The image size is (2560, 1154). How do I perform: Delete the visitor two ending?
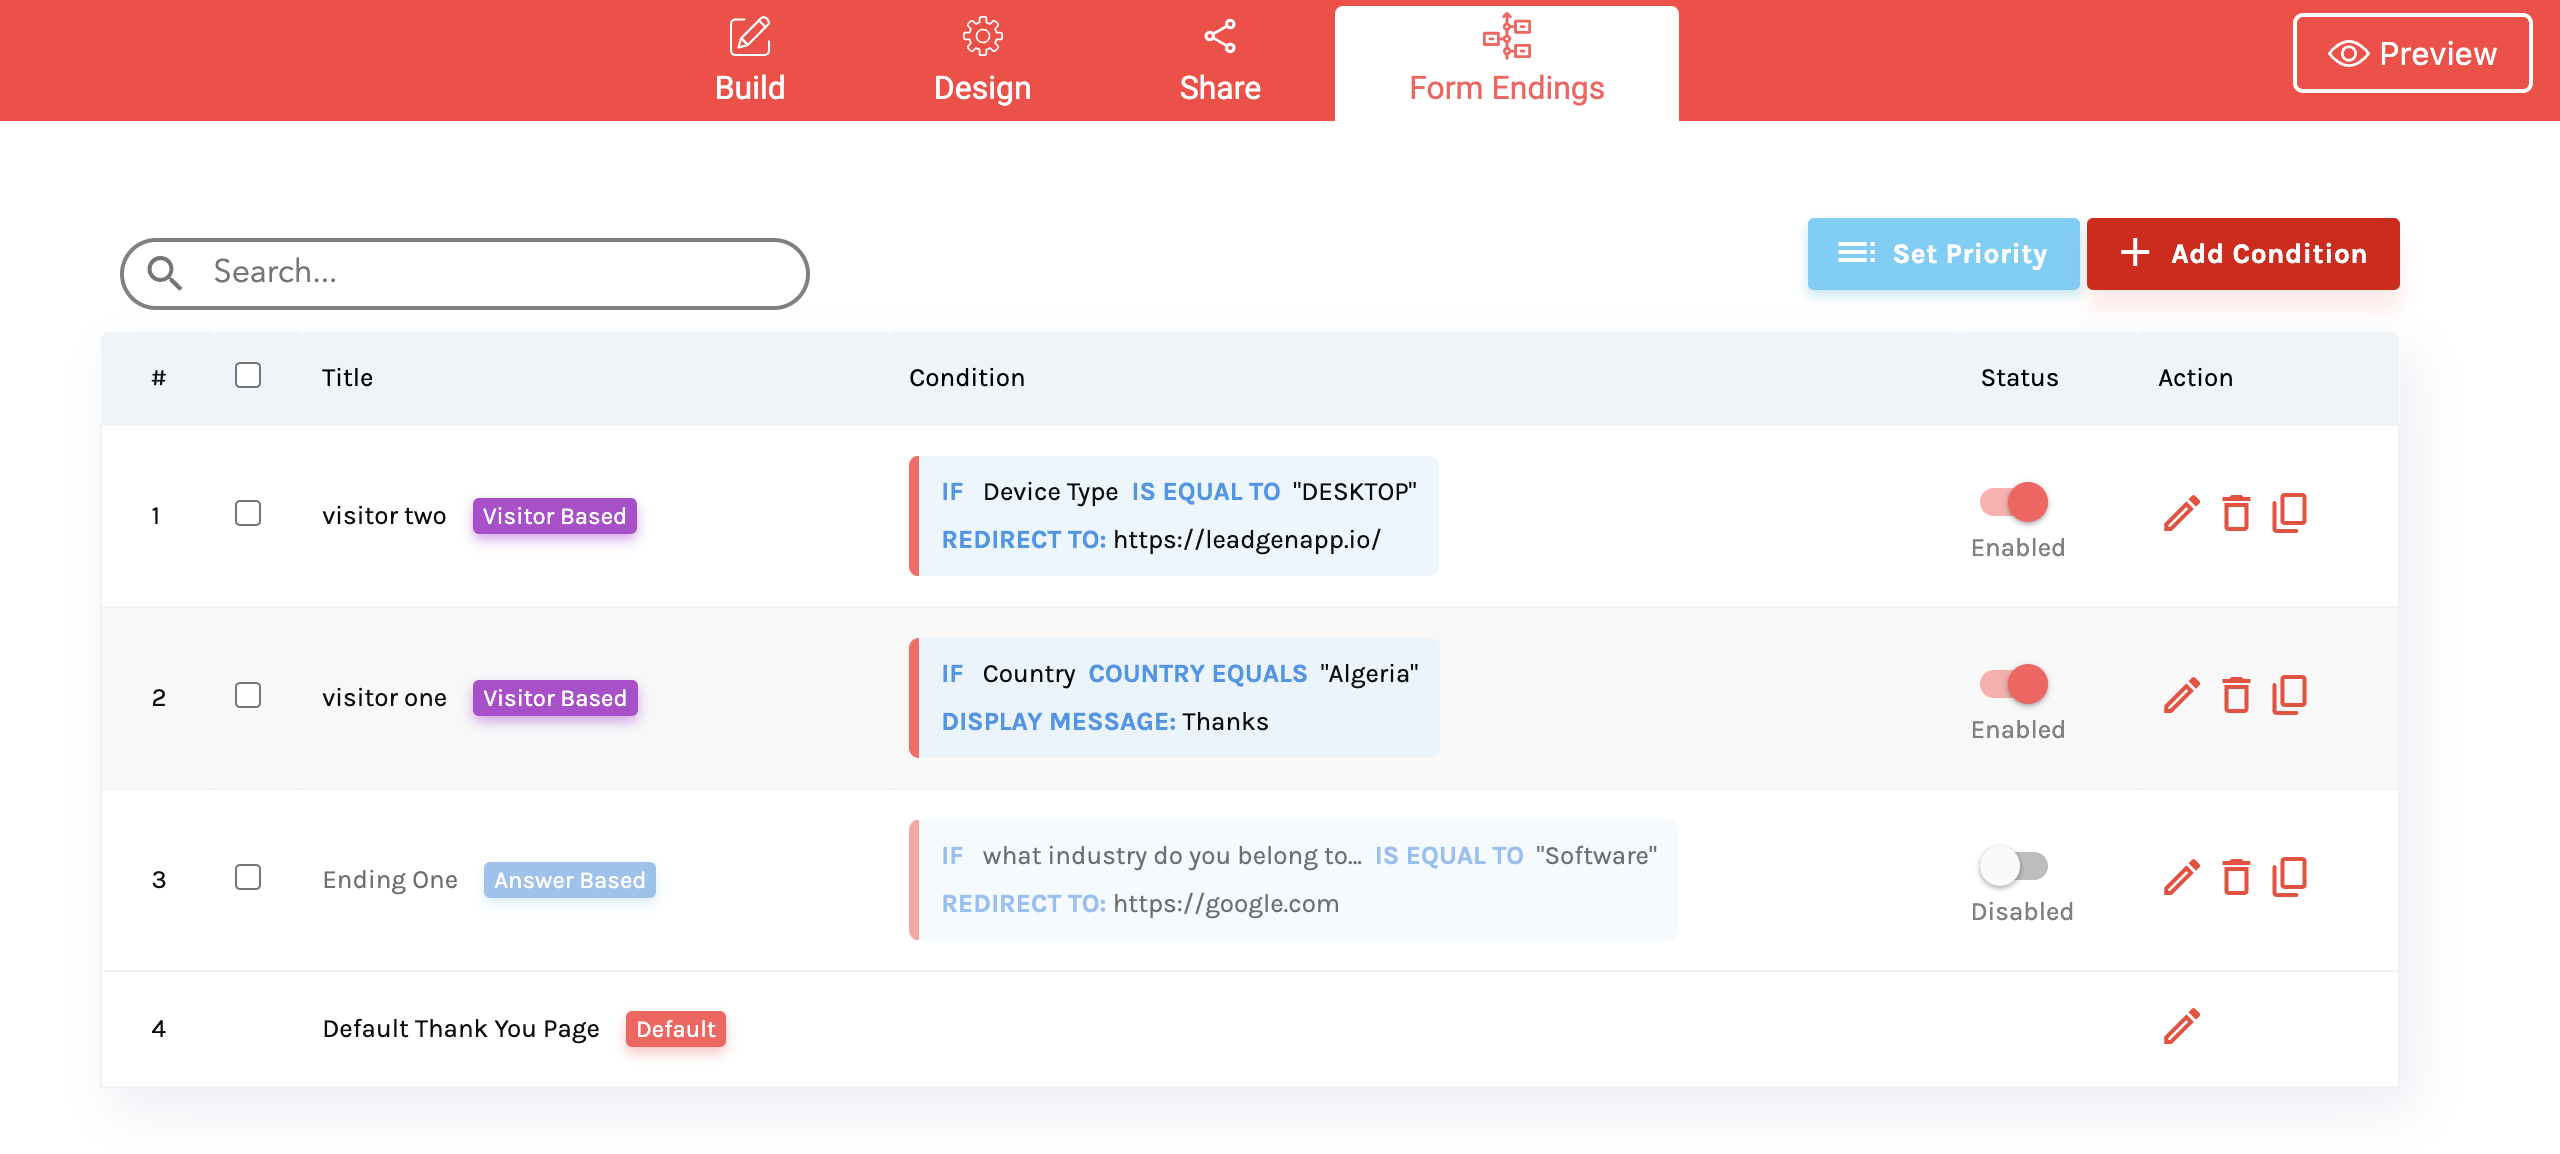pyautogui.click(x=2236, y=514)
